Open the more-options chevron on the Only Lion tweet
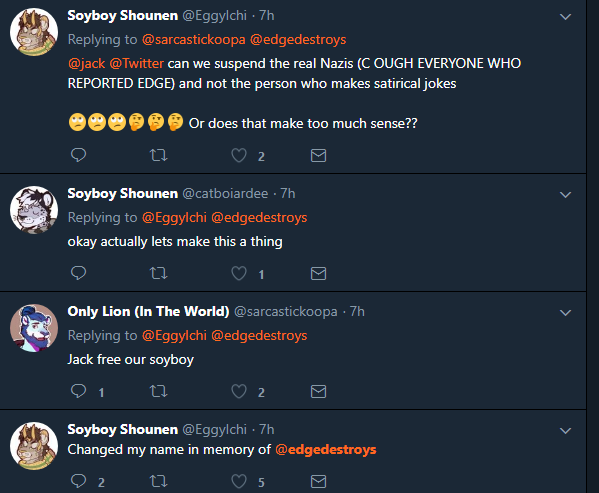The image size is (599, 493). click(565, 313)
